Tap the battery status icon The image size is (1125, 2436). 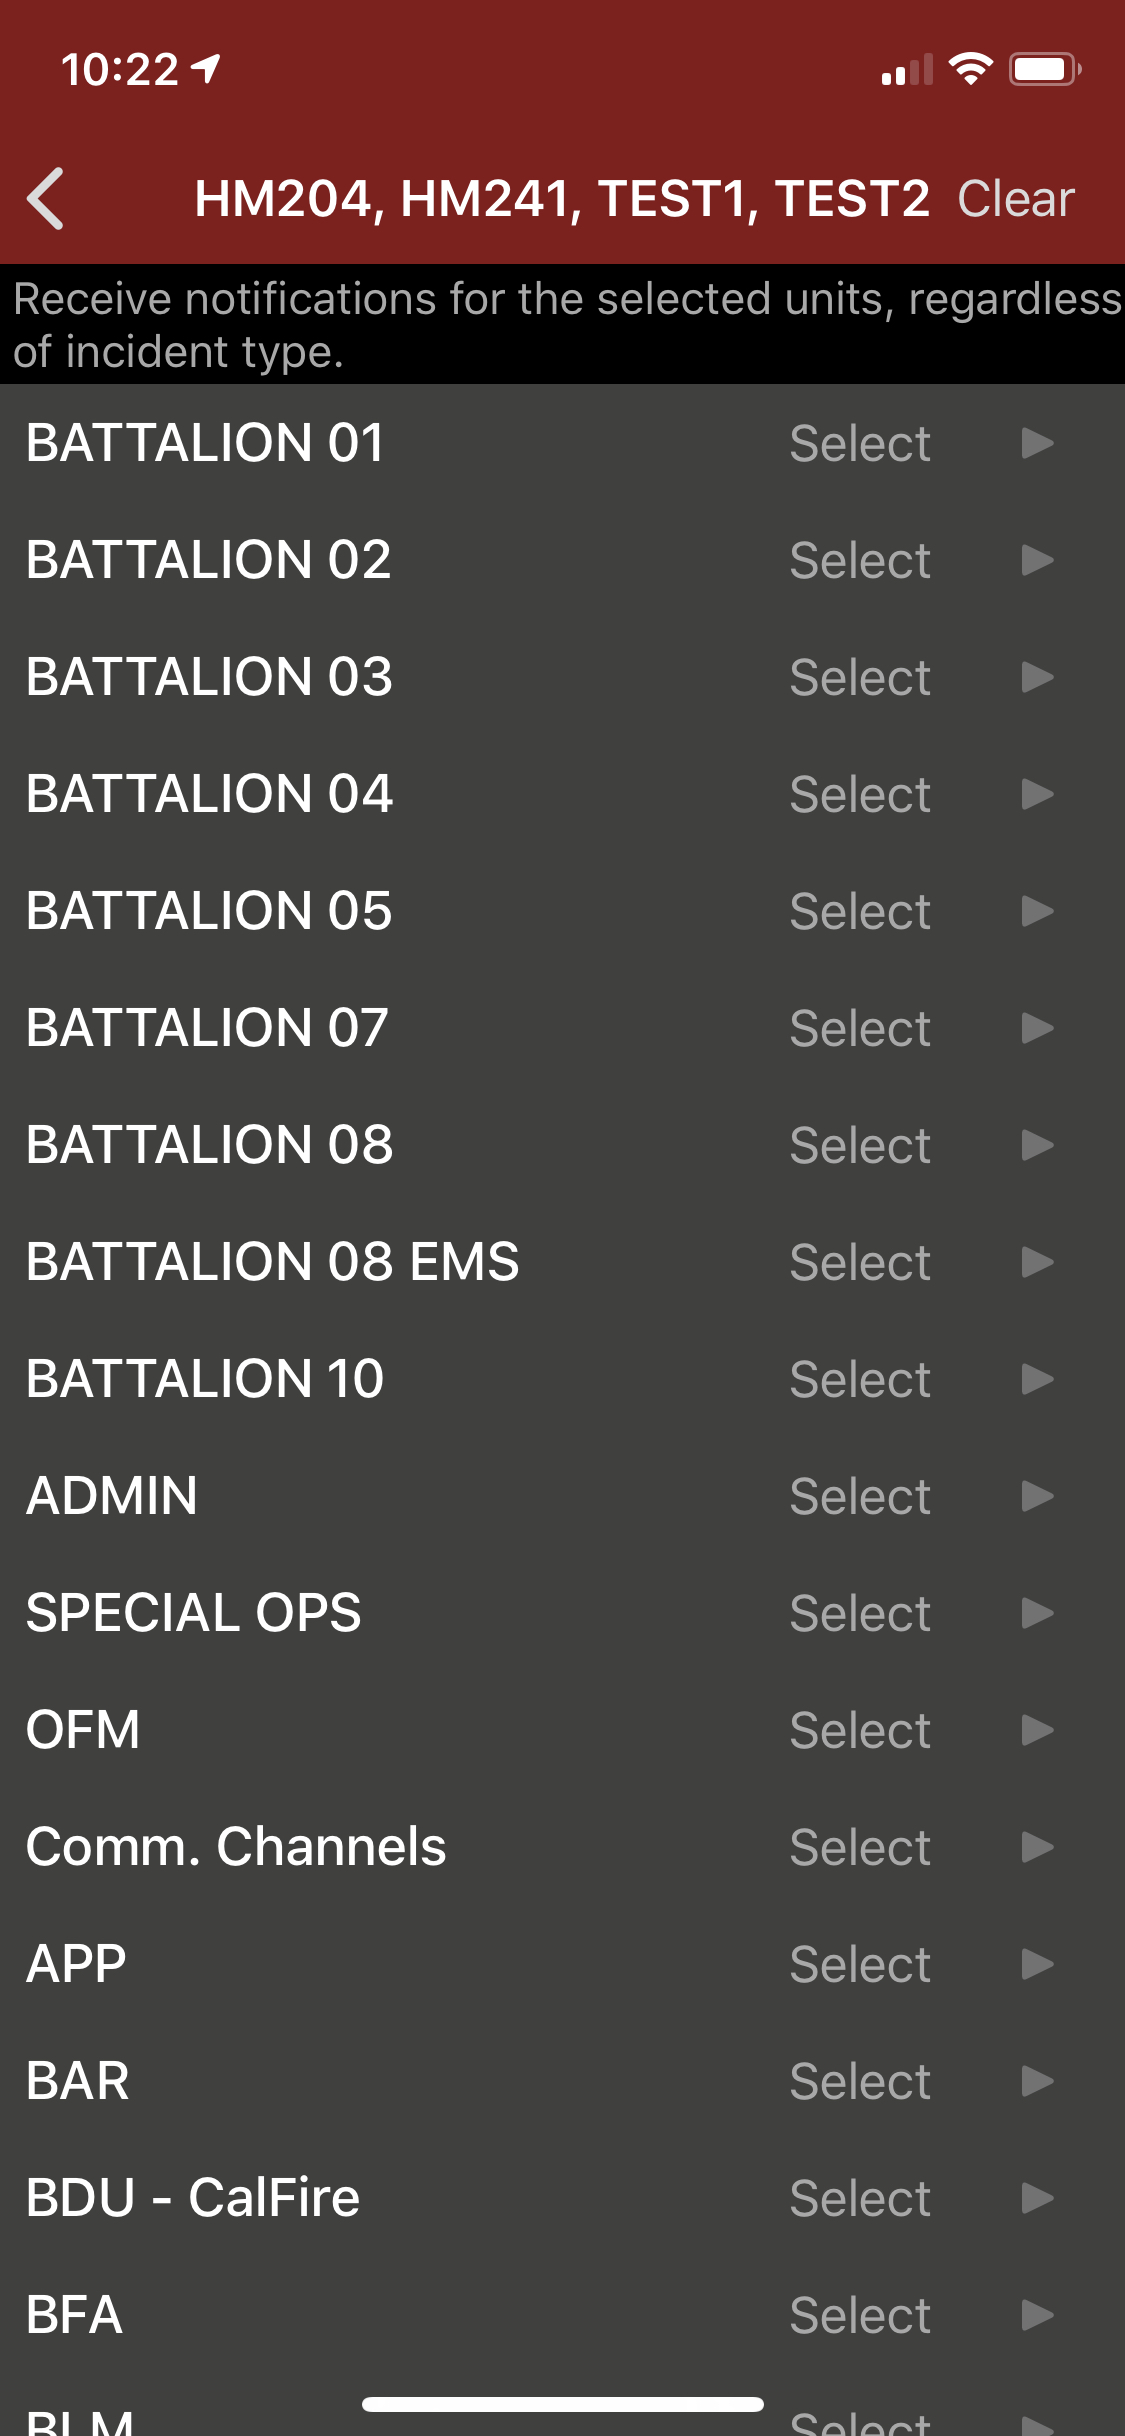coord(1044,69)
